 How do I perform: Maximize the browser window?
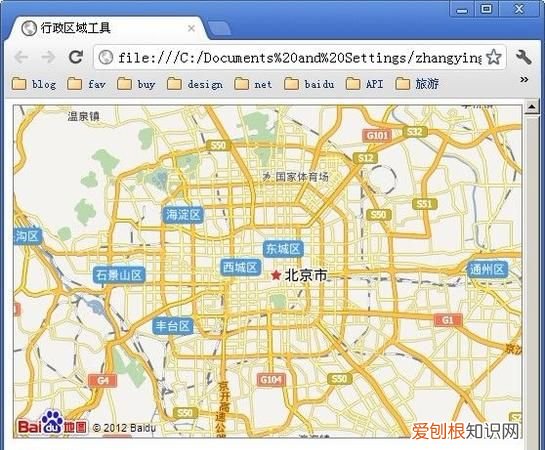point(486,9)
